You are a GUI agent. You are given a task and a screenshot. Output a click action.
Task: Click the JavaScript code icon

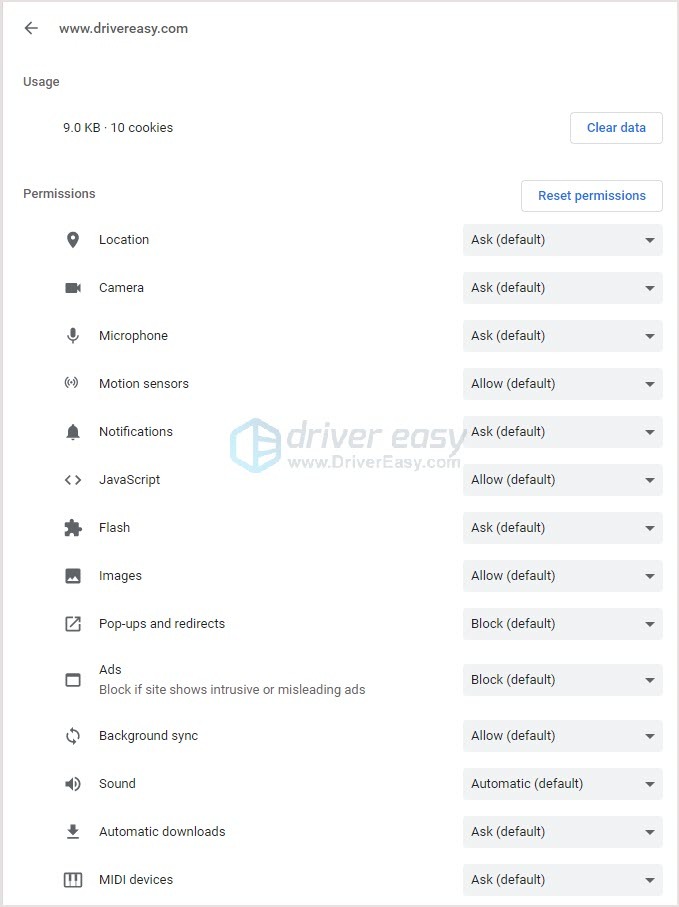[72, 480]
